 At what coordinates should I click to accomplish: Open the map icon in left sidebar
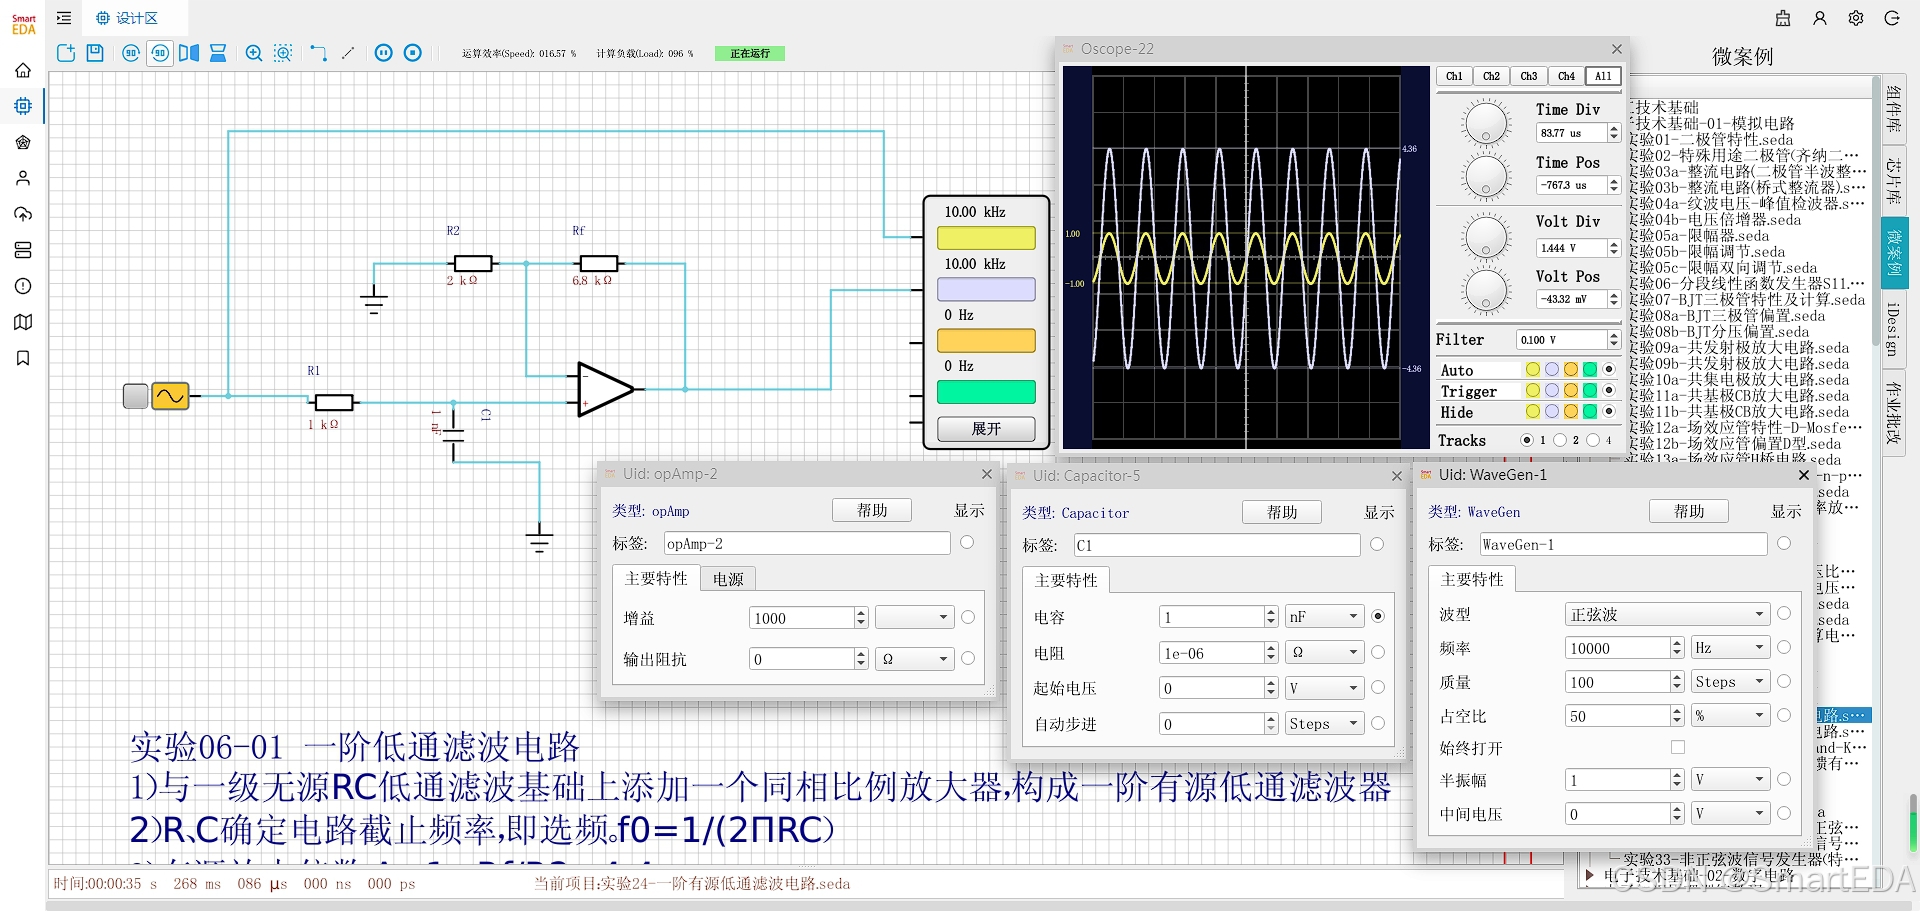tap(23, 322)
